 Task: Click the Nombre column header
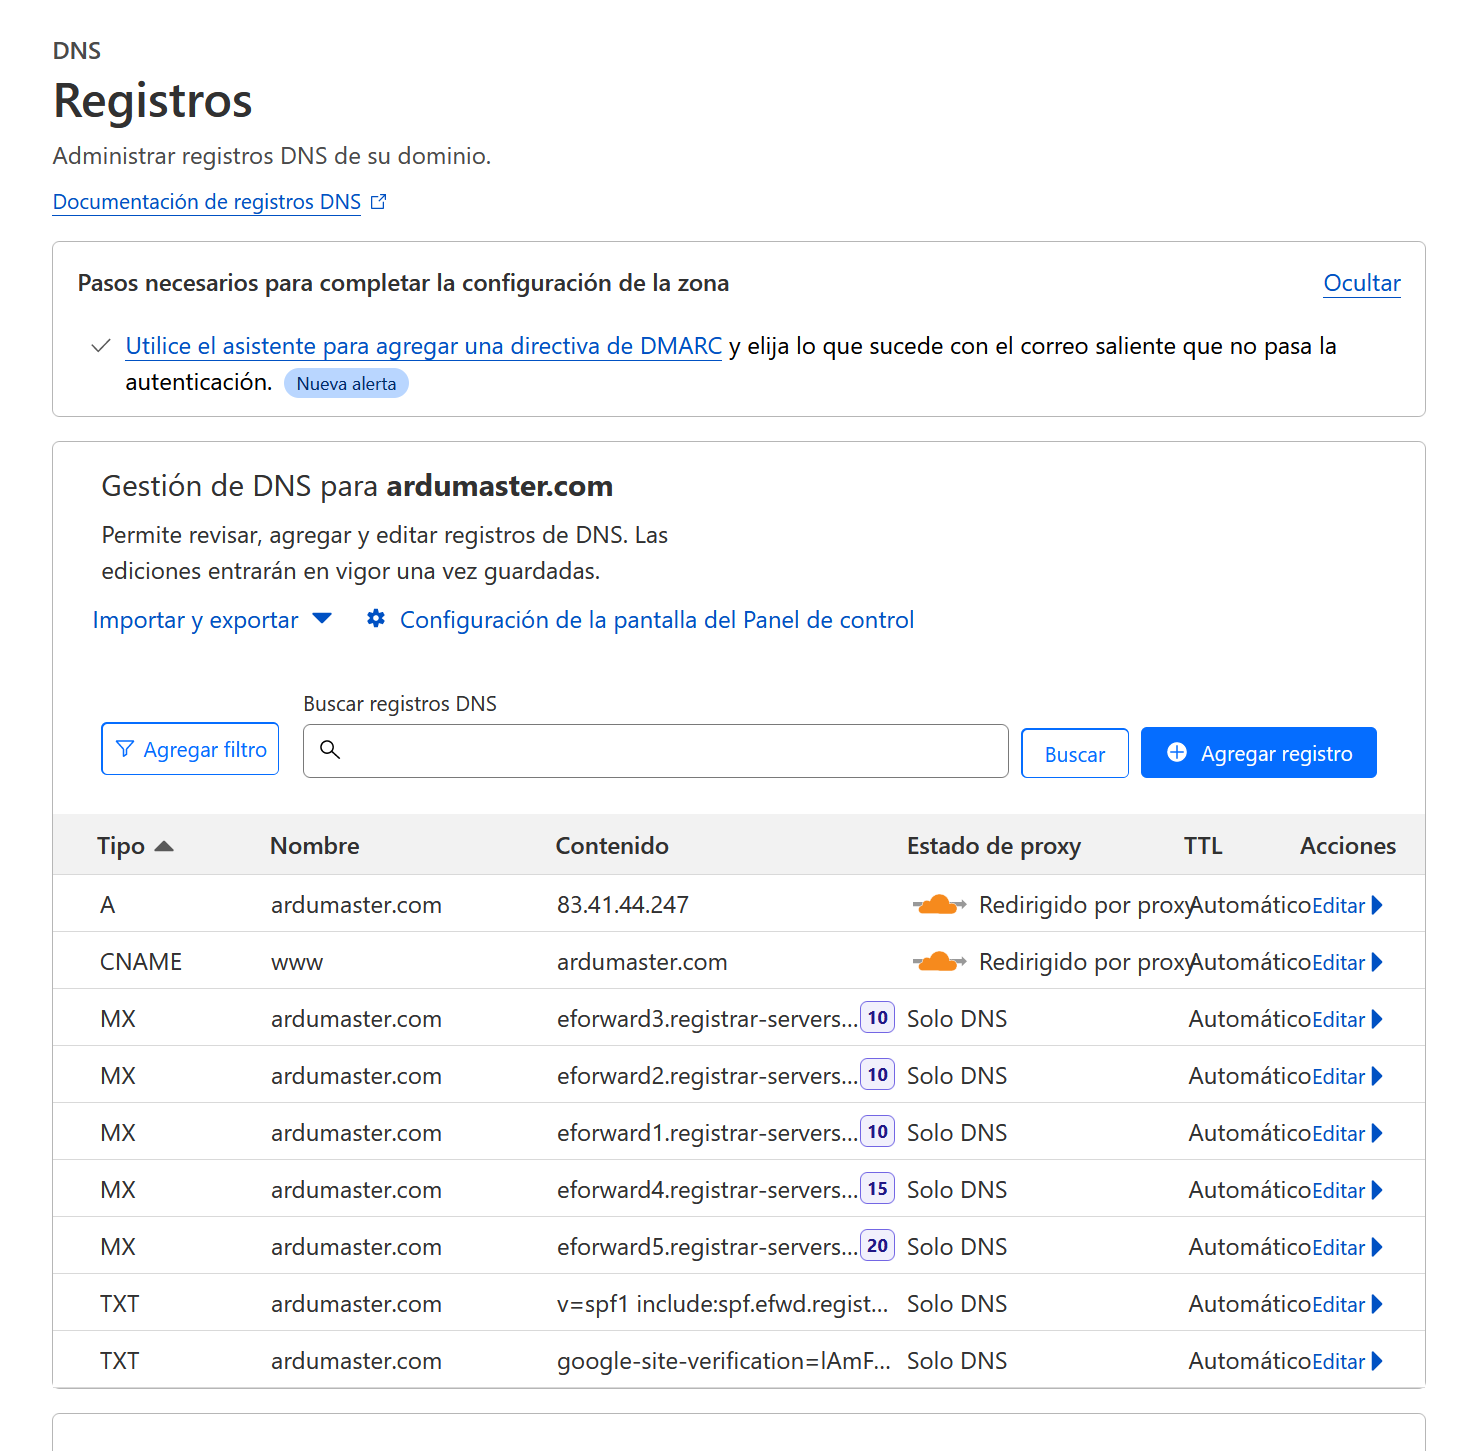tap(315, 846)
